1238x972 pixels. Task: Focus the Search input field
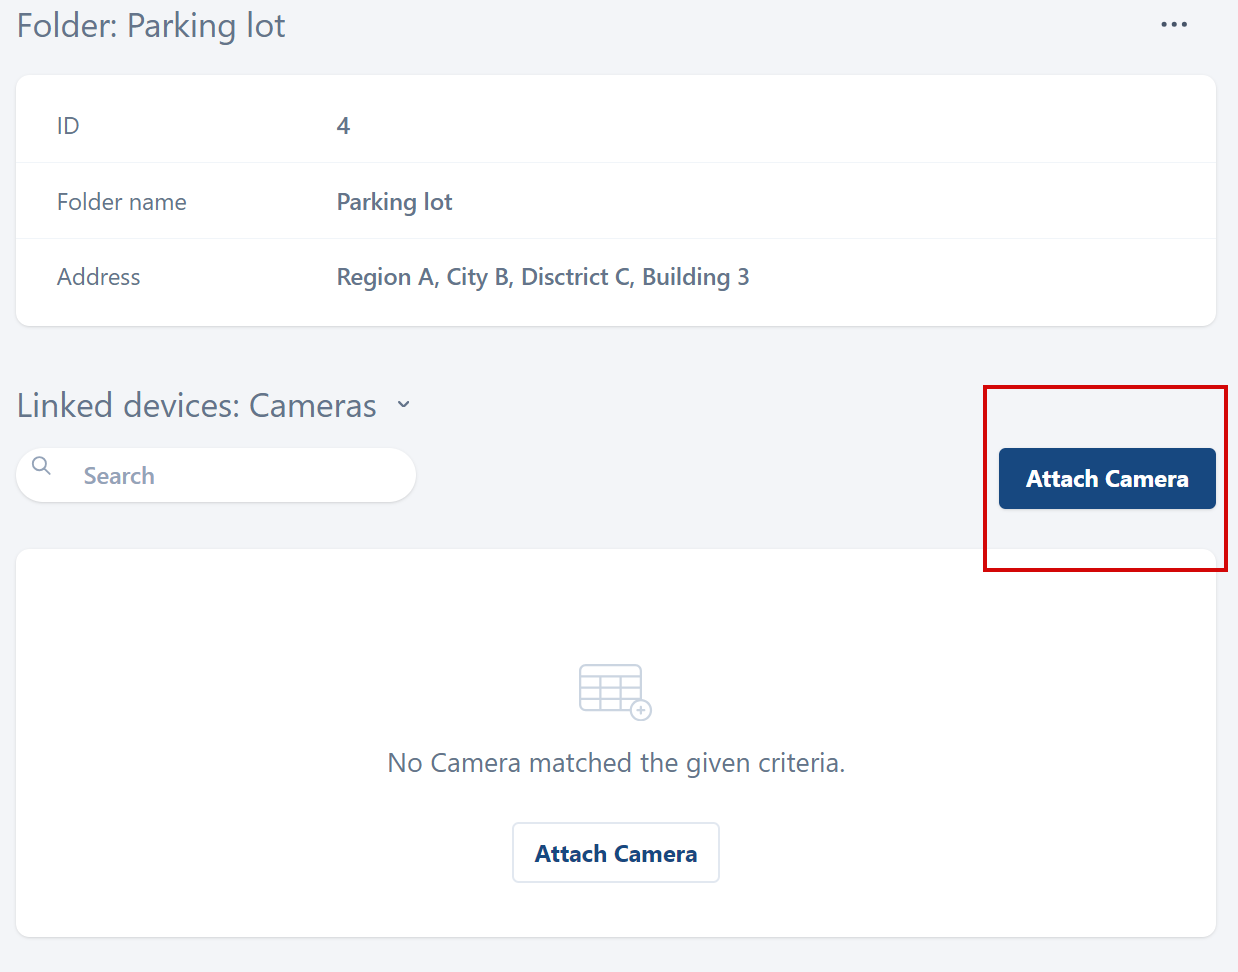coord(240,476)
